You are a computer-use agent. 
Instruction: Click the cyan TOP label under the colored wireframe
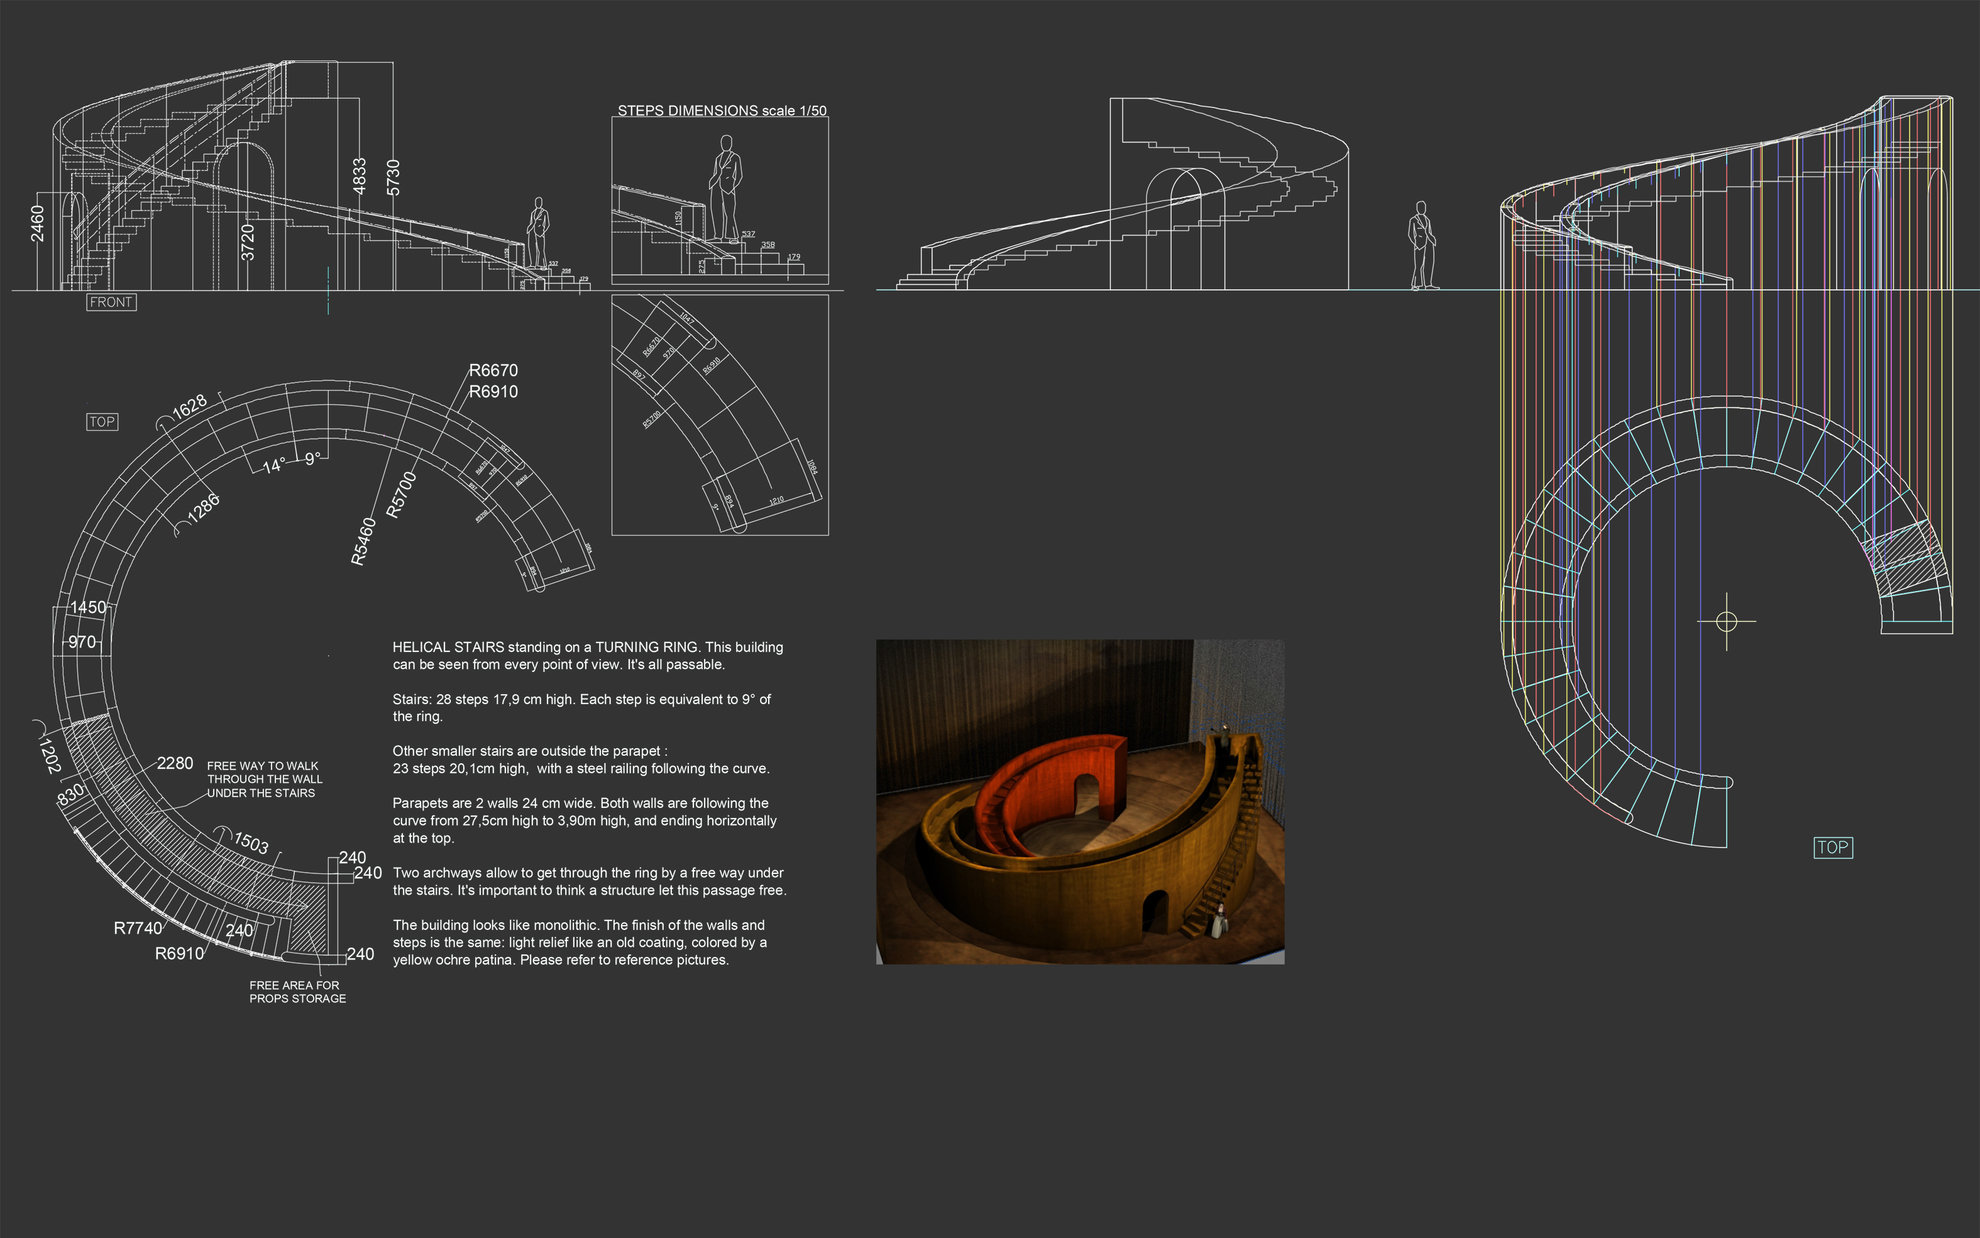[x=1832, y=847]
